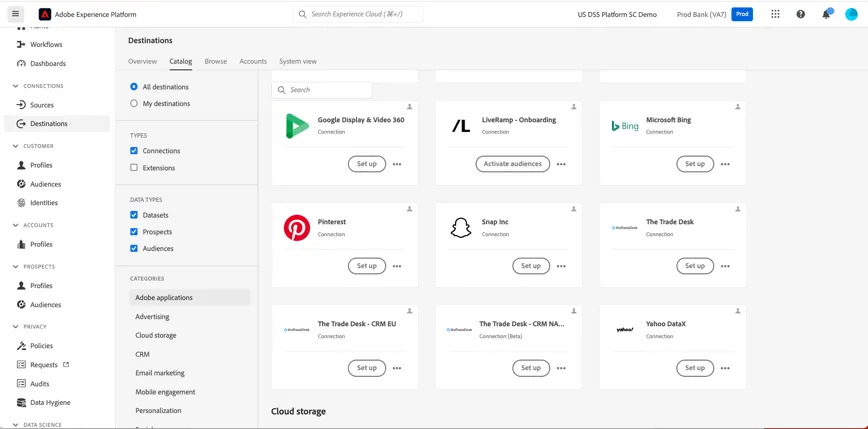Open the Prod Bank (VA7) sandbox selector
Image resolution: width=868 pixels, height=429 pixels.
pos(715,14)
